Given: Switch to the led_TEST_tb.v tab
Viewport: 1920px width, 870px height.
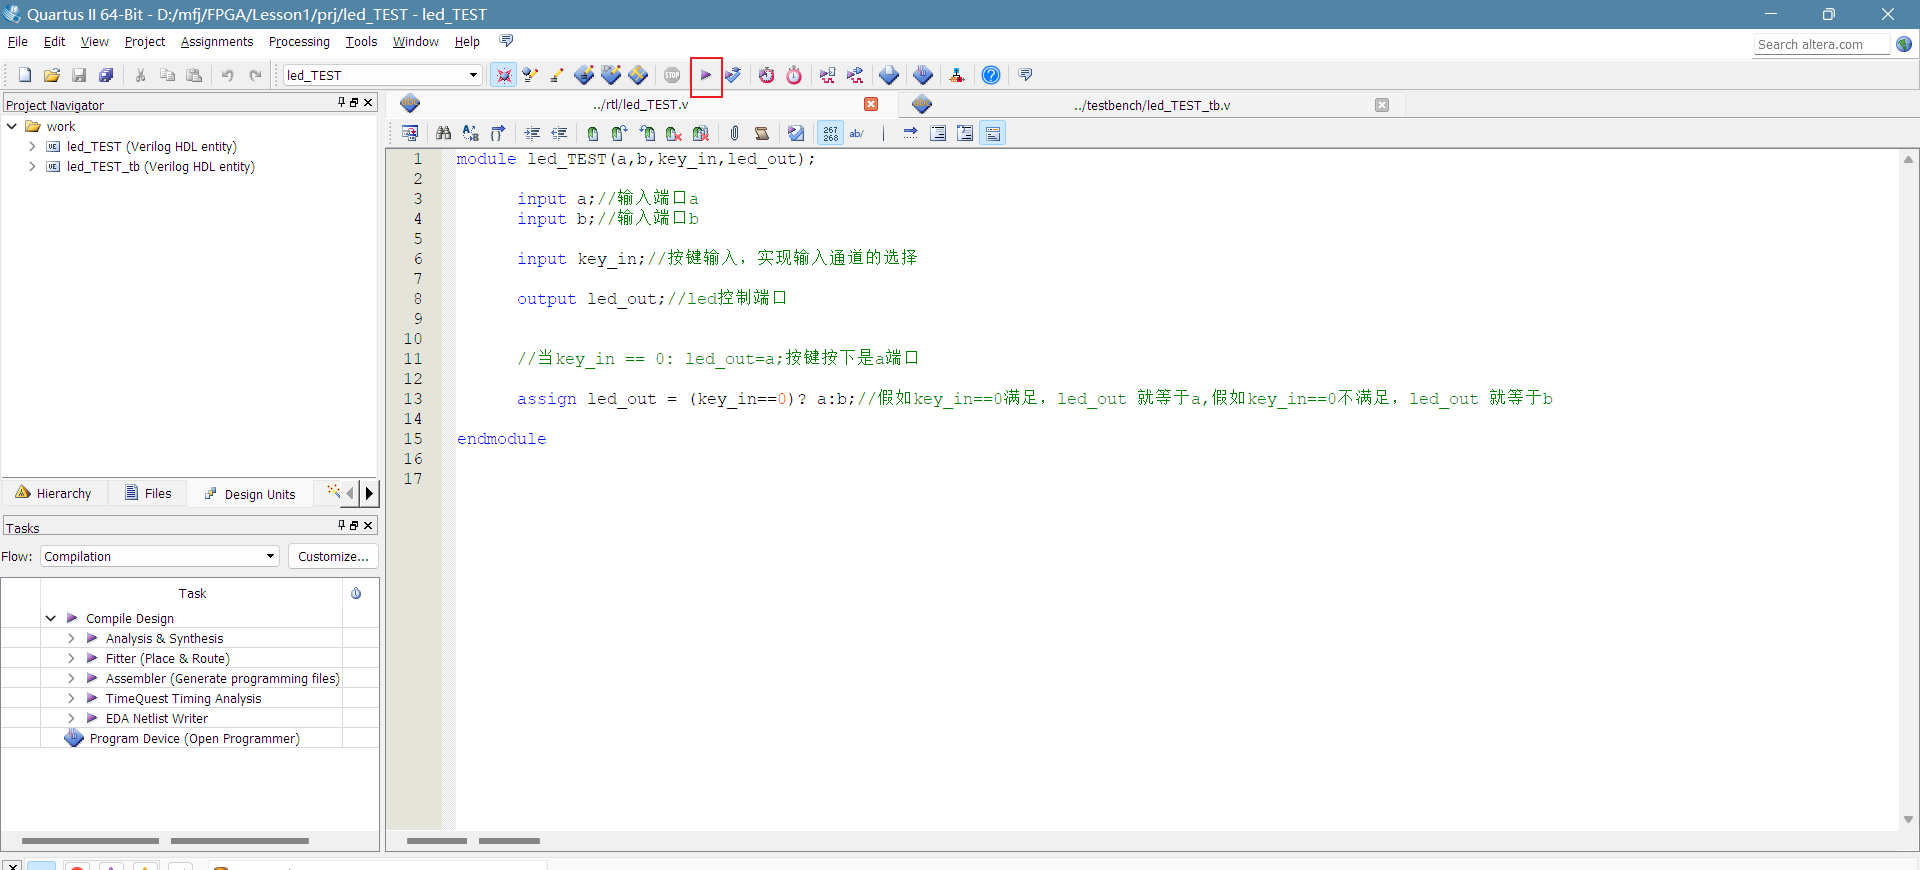Looking at the screenshot, I should click(x=1152, y=105).
